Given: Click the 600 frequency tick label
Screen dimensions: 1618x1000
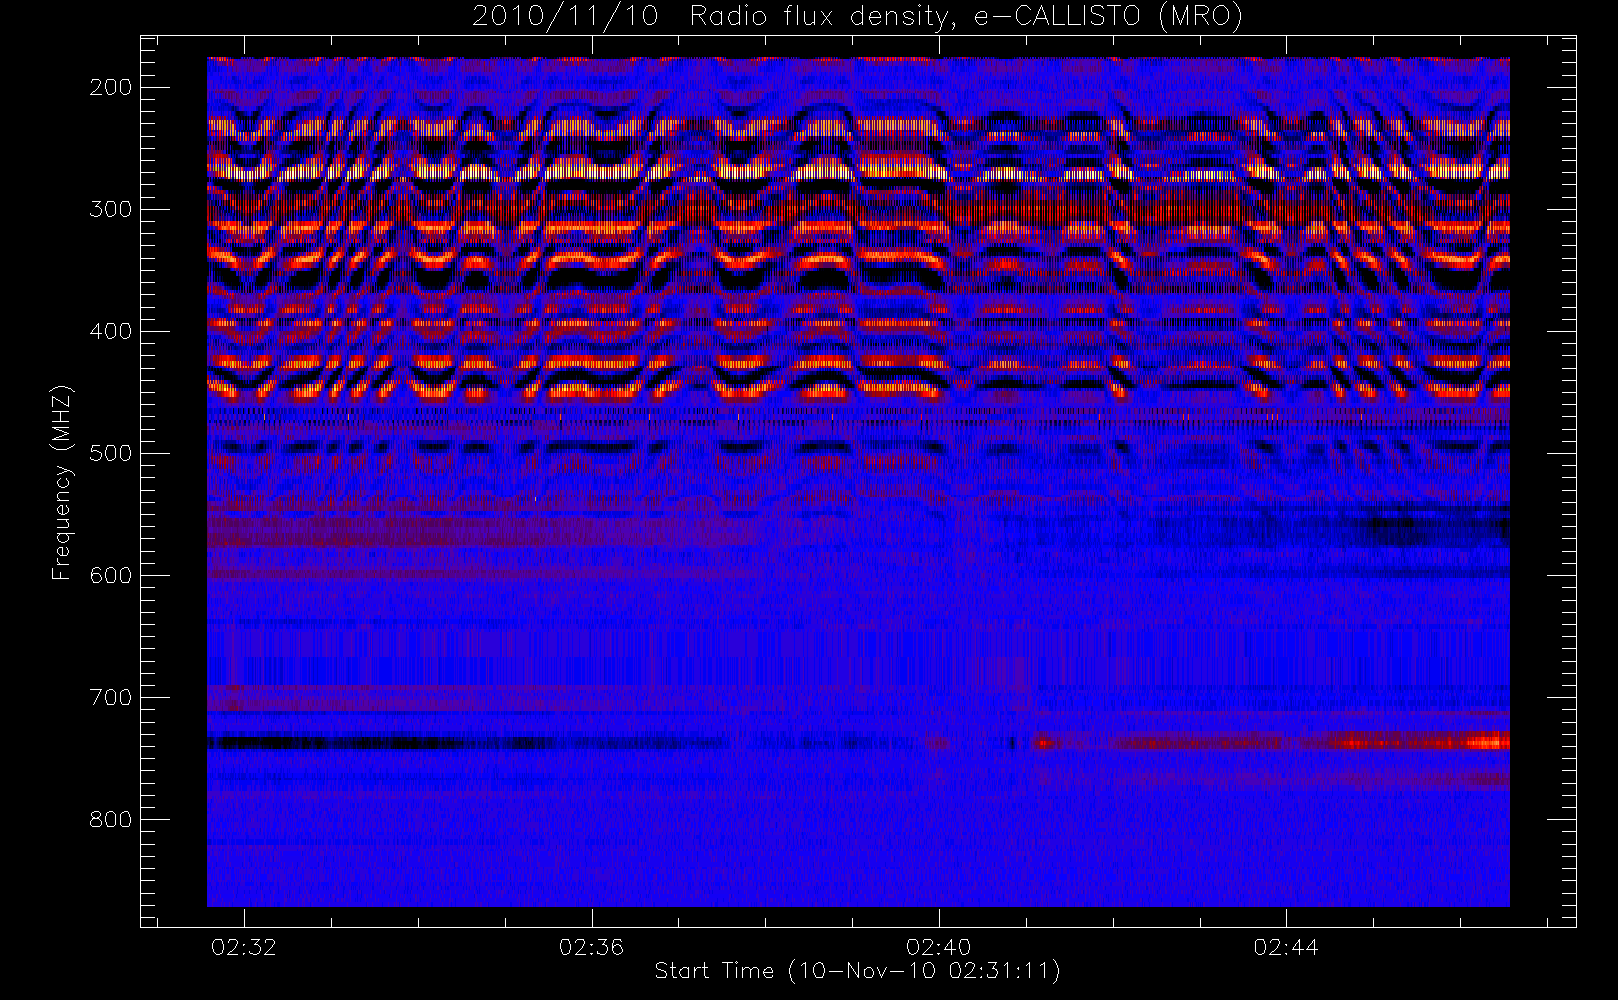Looking at the screenshot, I should 111,575.
